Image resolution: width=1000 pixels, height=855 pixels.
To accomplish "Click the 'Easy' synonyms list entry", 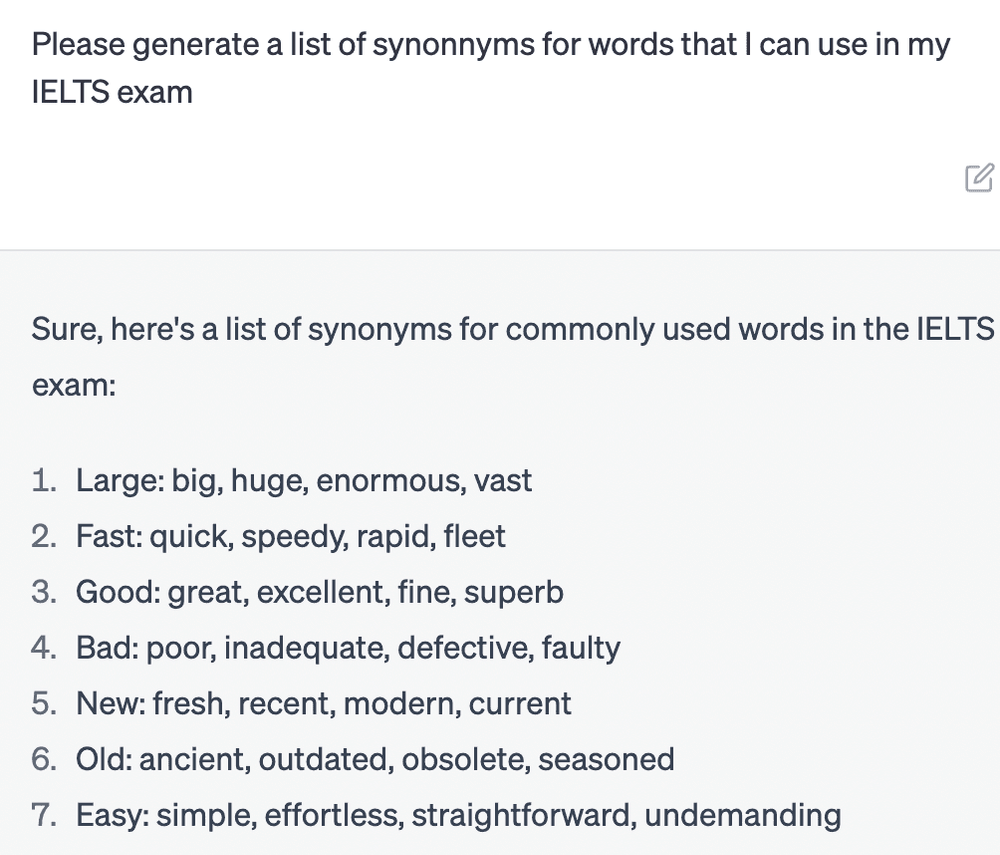I will point(457,815).
